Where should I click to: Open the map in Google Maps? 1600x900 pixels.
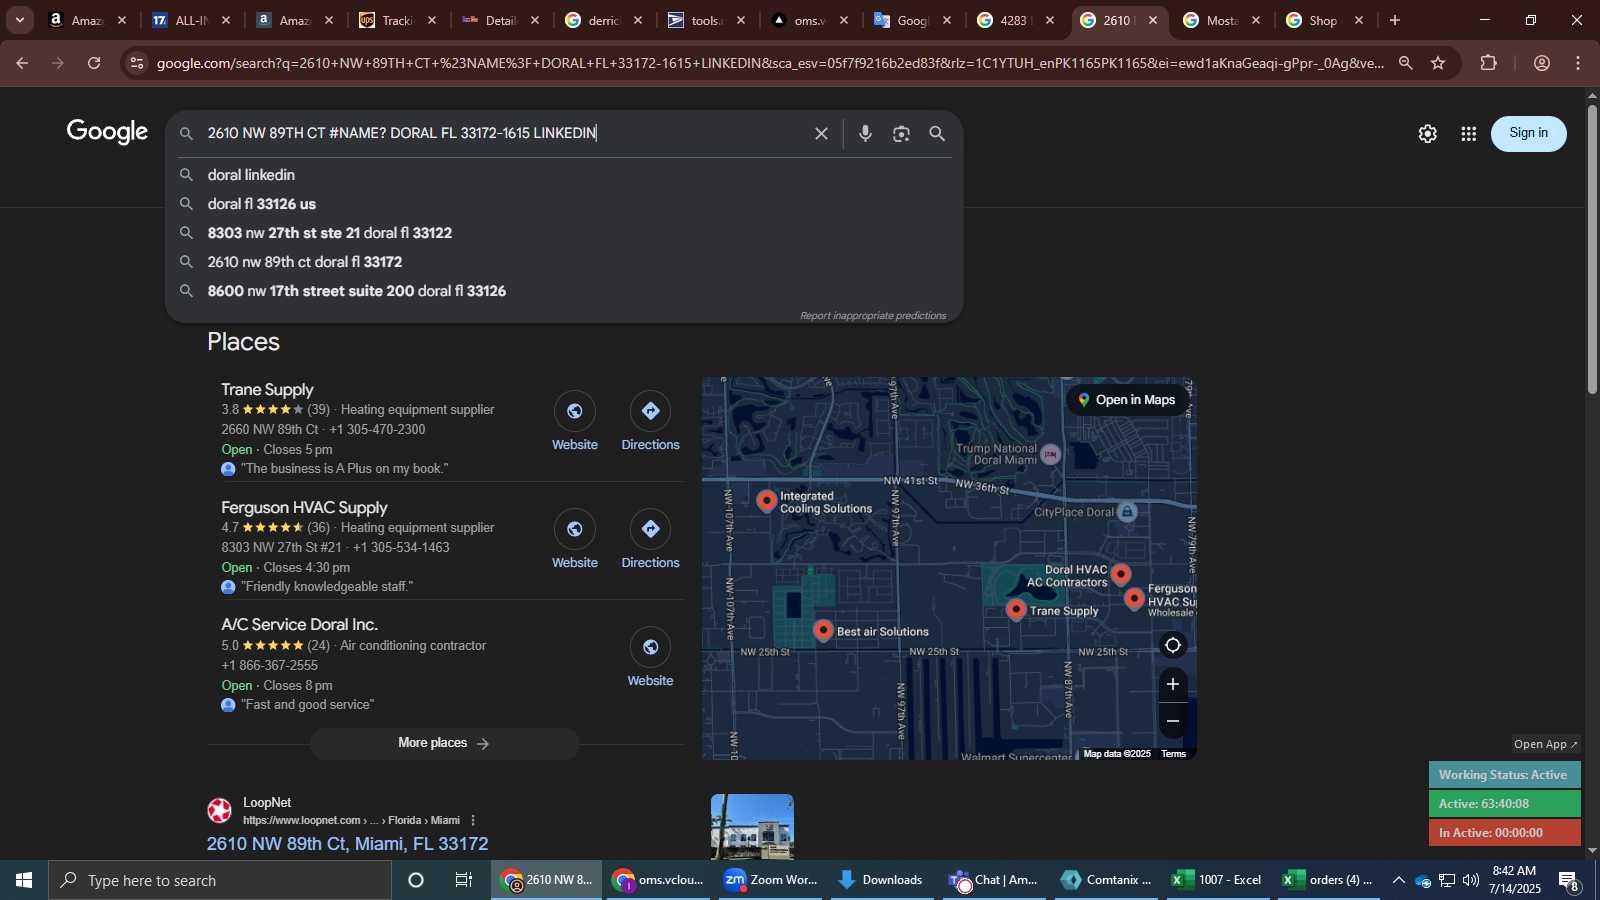(1127, 400)
